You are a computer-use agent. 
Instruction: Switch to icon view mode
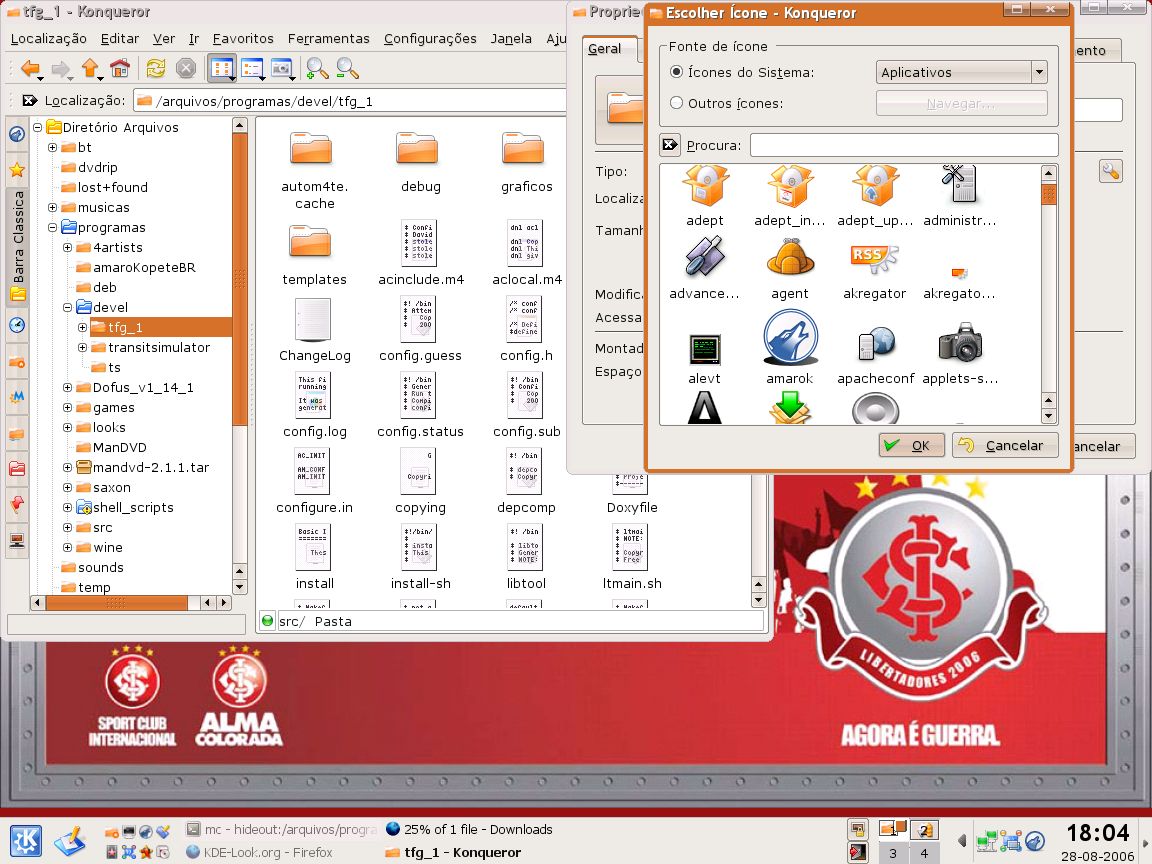pos(220,68)
